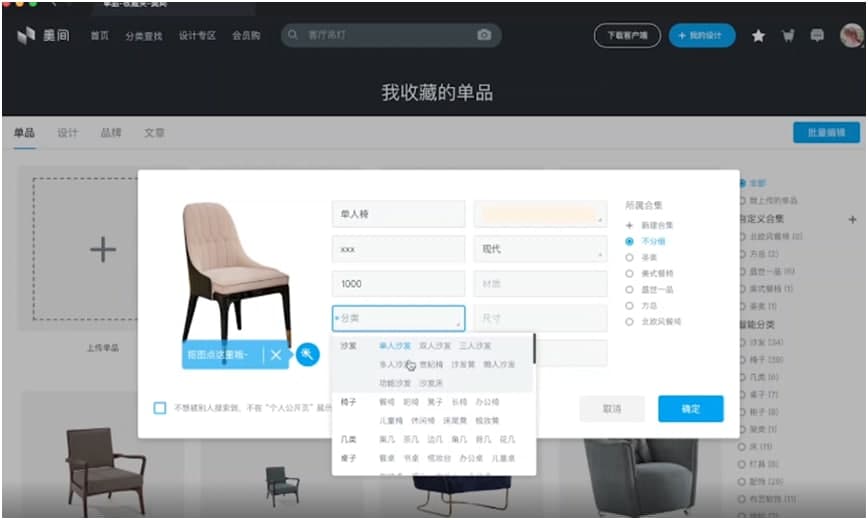Open the shopping cart icon
Viewport: 868px width, 520px height.
[x=788, y=36]
